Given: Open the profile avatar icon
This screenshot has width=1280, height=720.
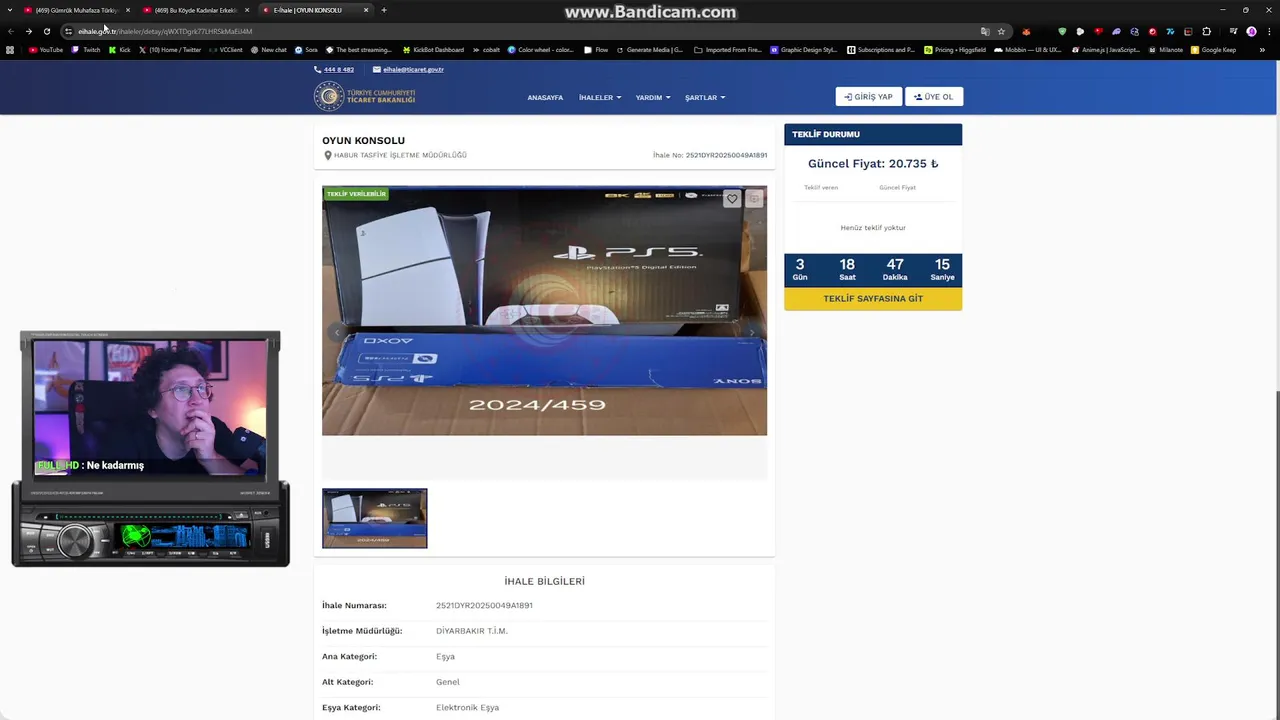Looking at the screenshot, I should [x=1251, y=31].
